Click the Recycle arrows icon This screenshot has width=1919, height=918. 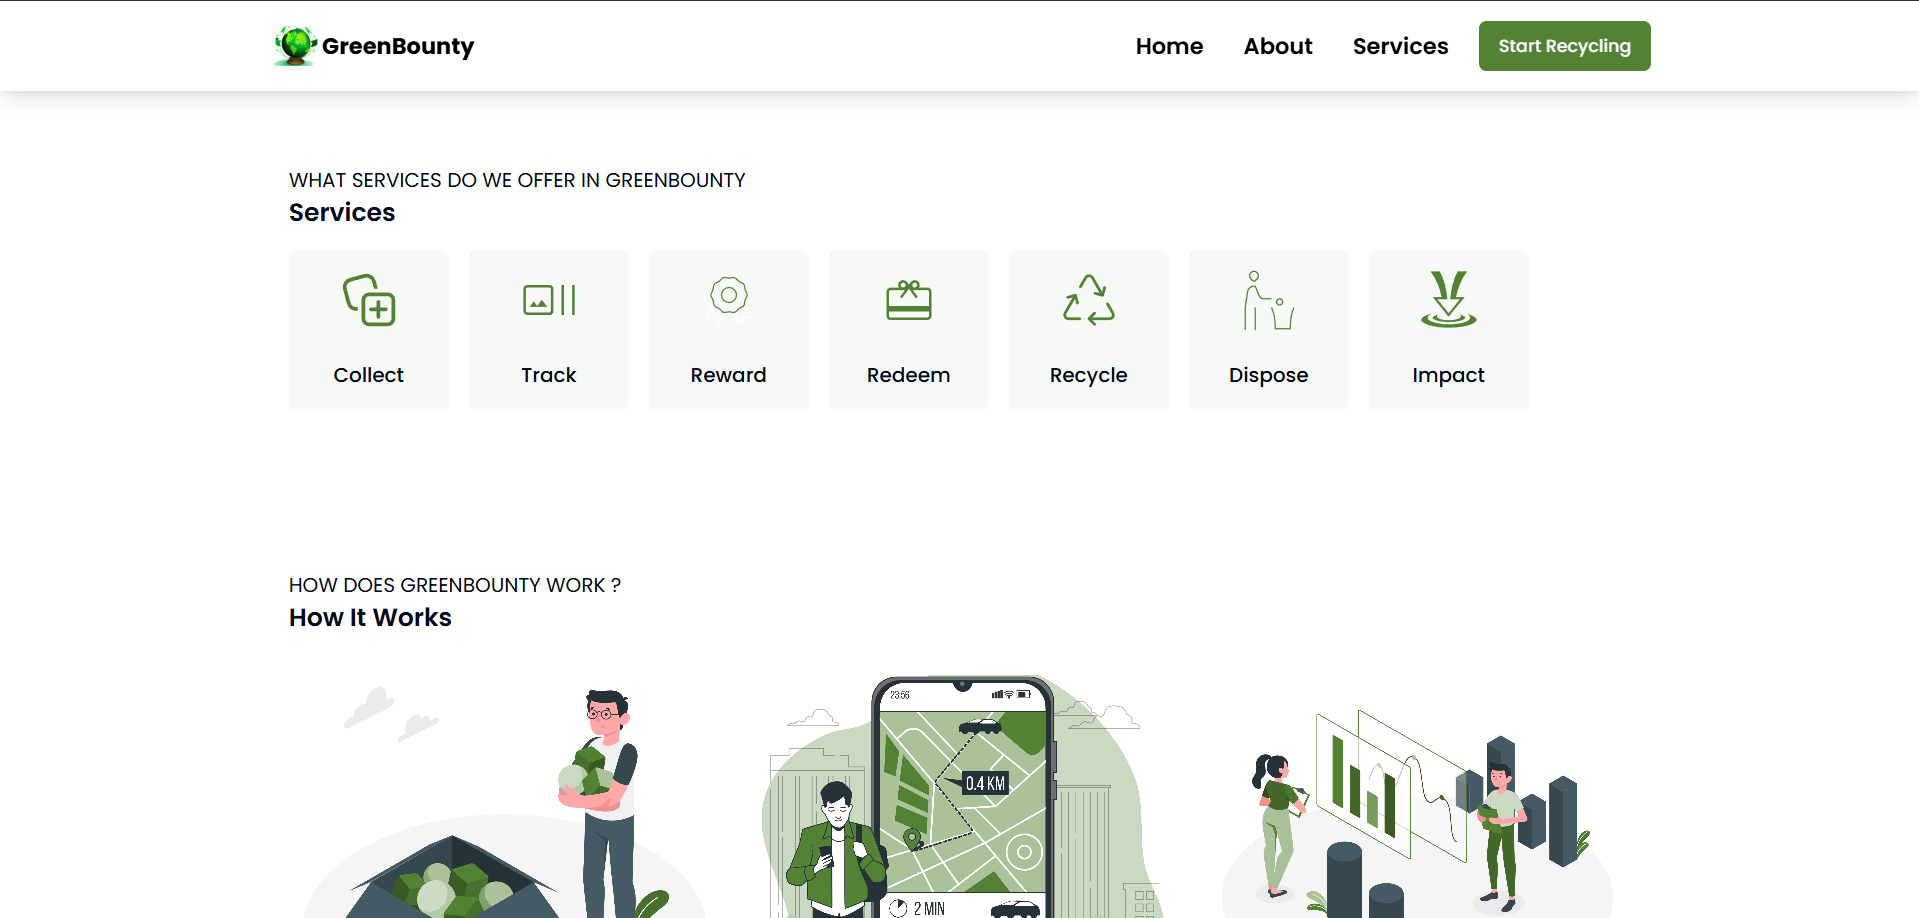(x=1089, y=300)
